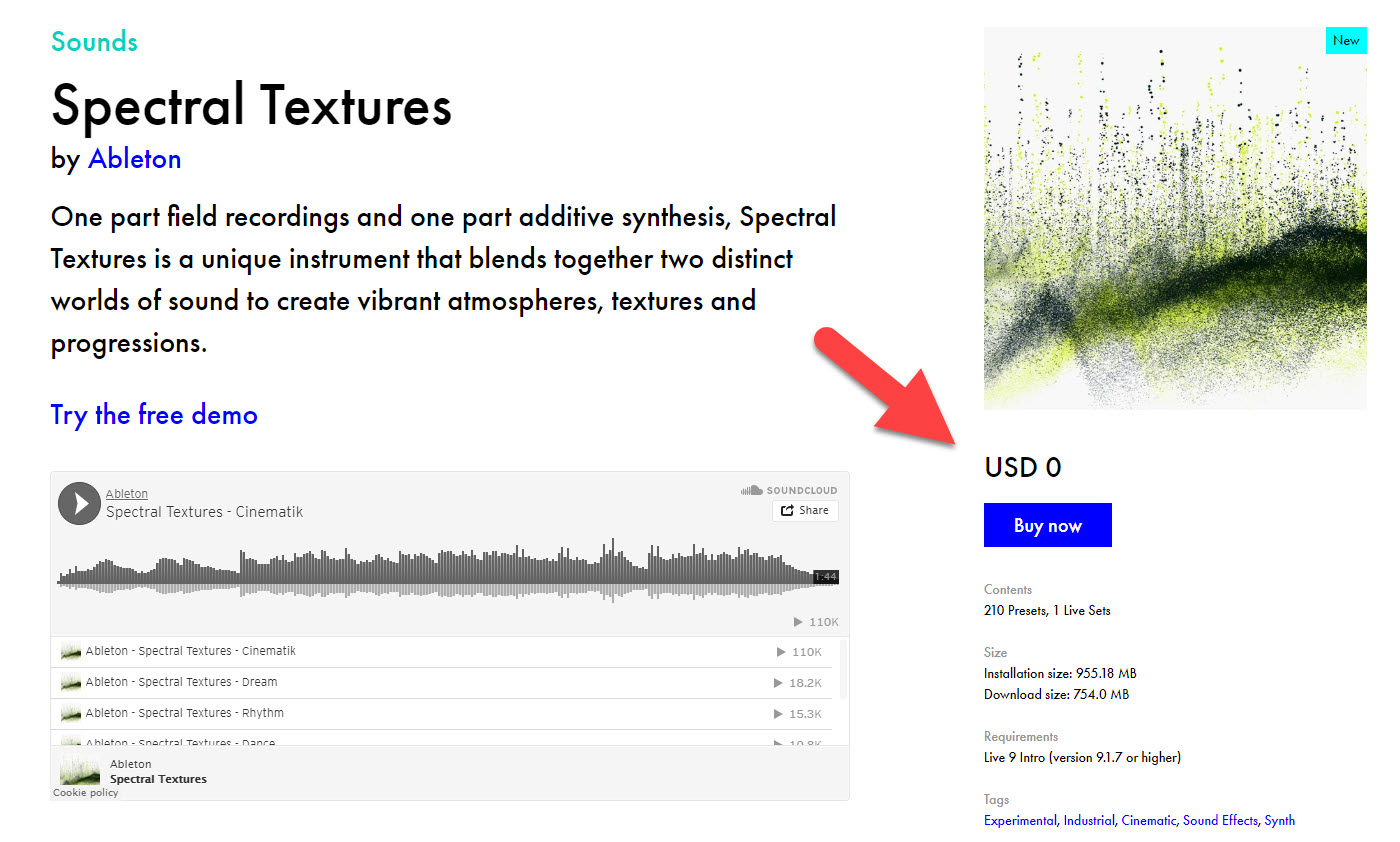
Task: Click the Ableton artist name in the player
Action: point(127,492)
